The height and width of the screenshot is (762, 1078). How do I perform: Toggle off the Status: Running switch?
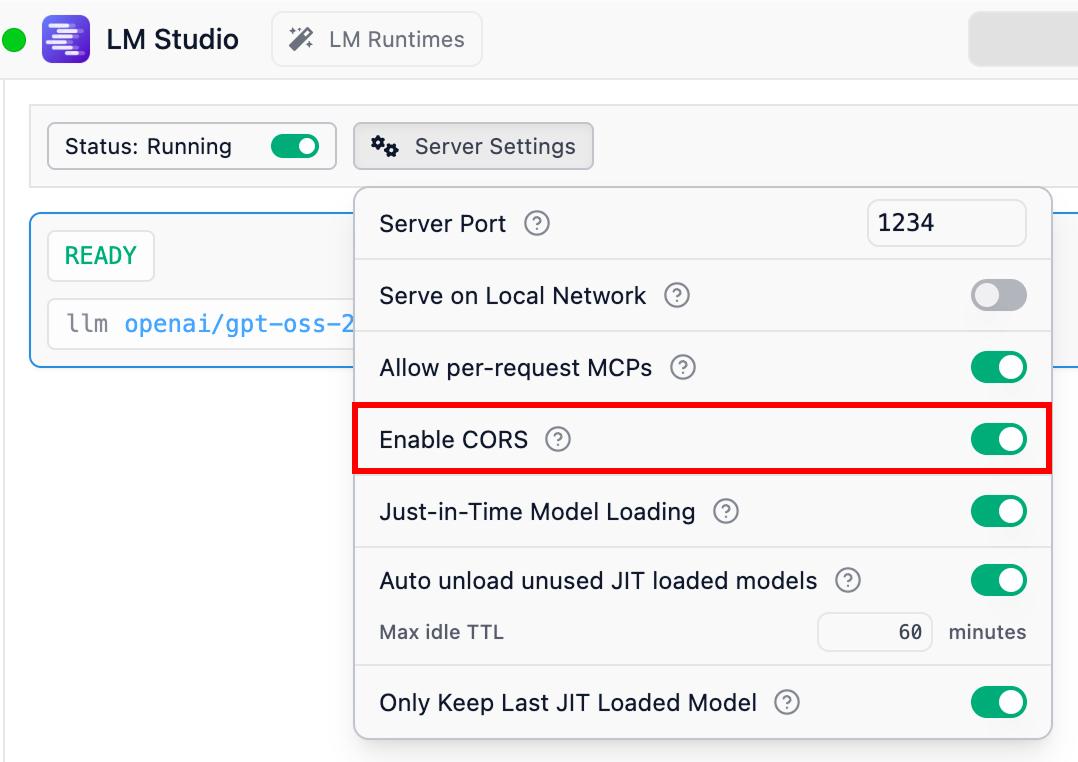pos(293,146)
